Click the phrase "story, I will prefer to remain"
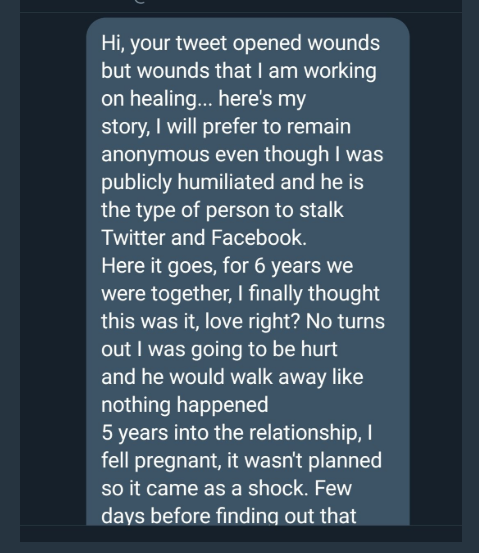This screenshot has height=553, width=479. (x=226, y=127)
